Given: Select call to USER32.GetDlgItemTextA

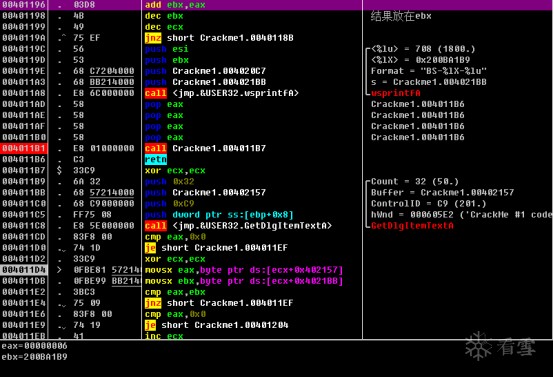Looking at the screenshot, I should pos(238,226).
